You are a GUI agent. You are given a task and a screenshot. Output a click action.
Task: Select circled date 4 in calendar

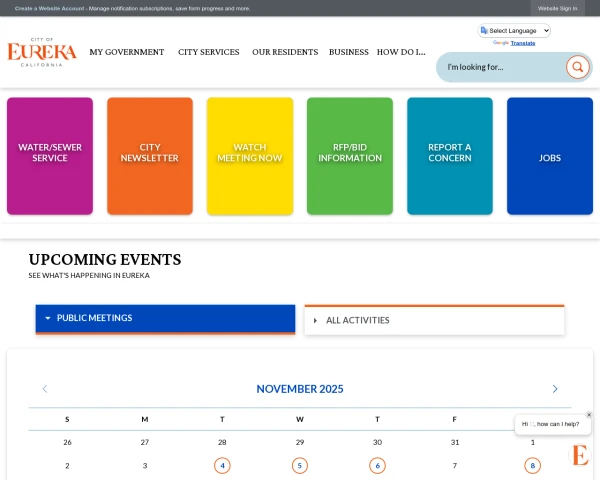tap(222, 465)
